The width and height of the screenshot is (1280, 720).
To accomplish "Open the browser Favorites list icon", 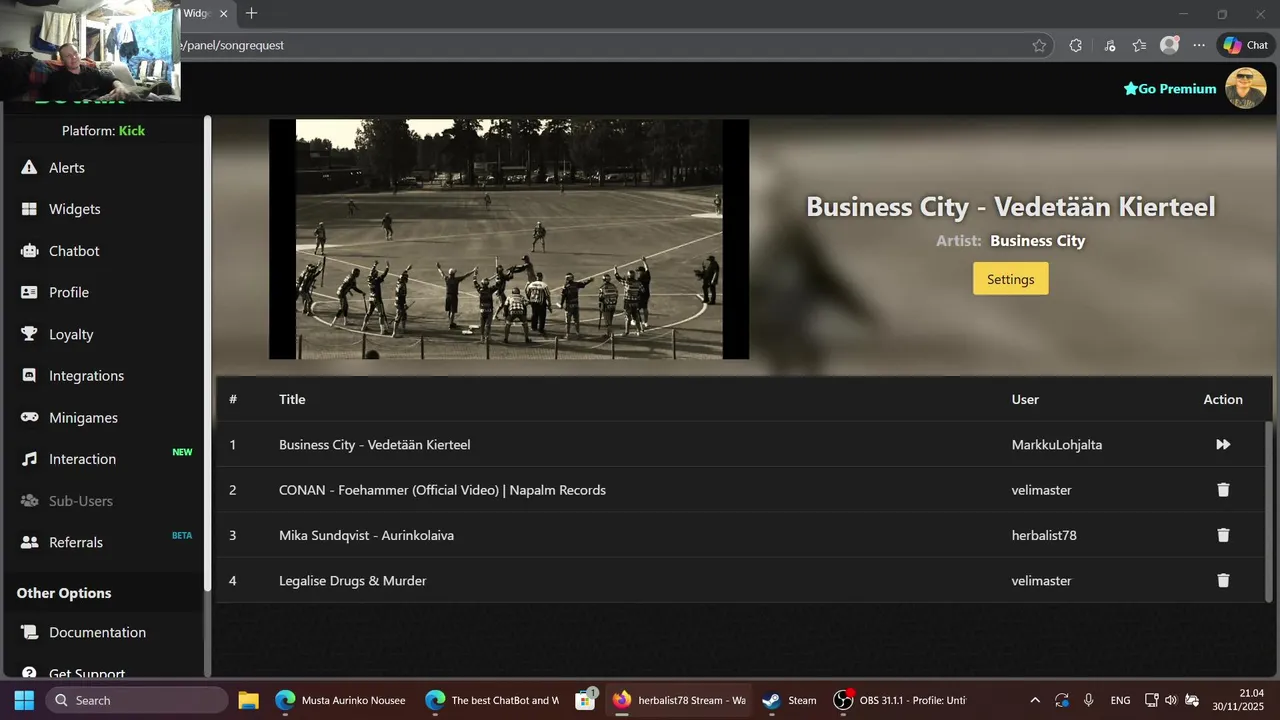I will coord(1139,45).
